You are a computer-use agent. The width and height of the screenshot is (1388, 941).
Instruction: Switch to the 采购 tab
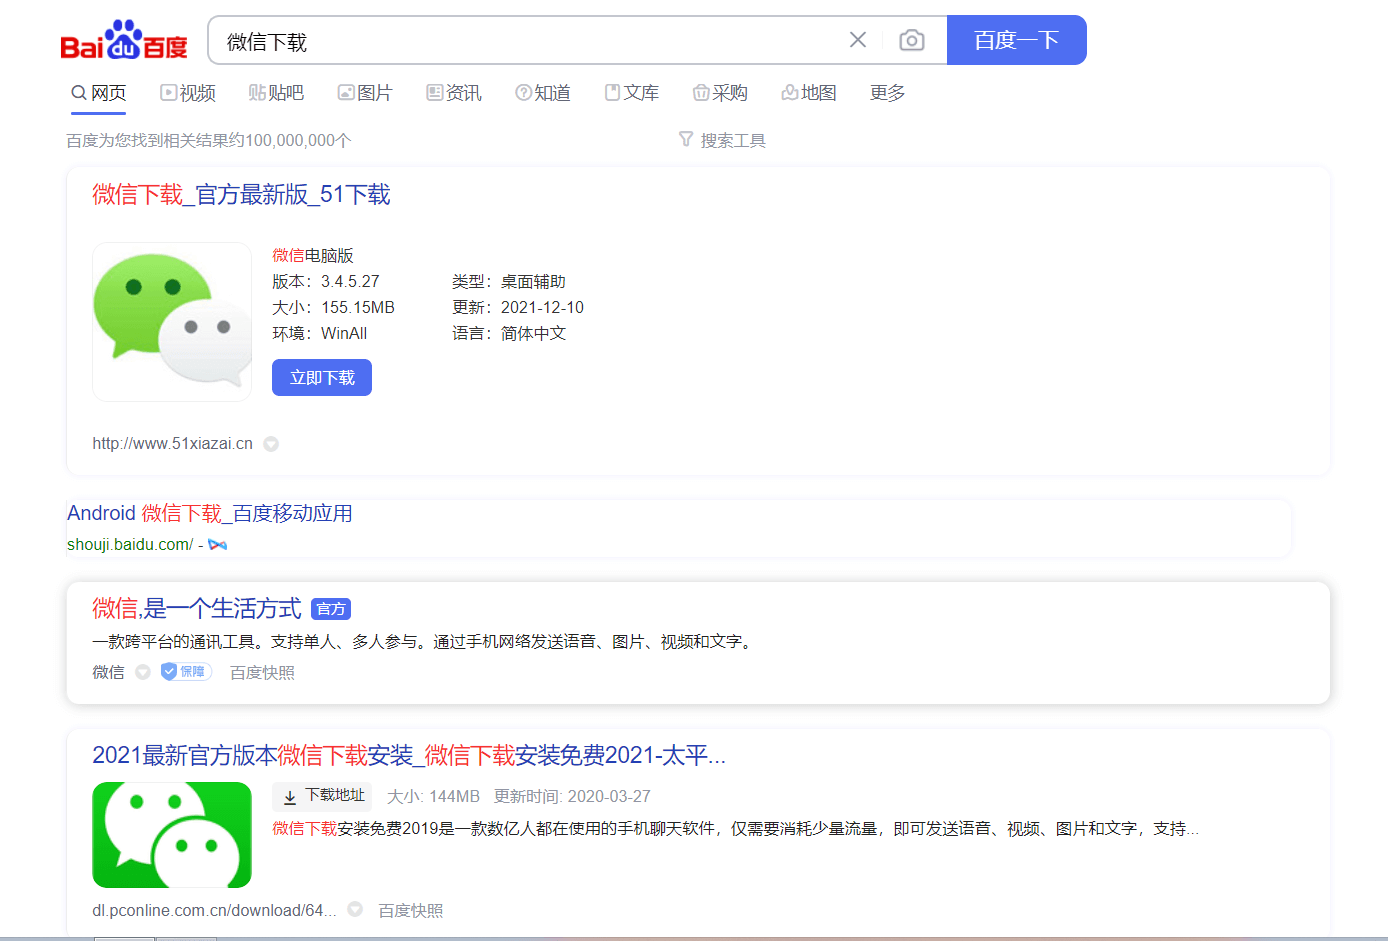[720, 93]
